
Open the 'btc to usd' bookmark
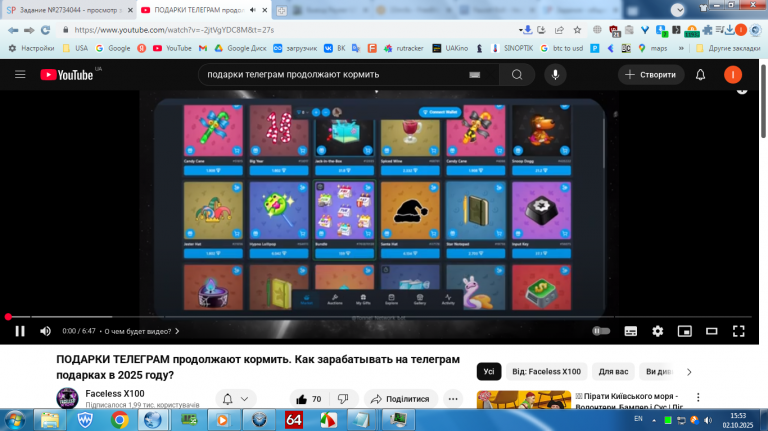[562, 48]
